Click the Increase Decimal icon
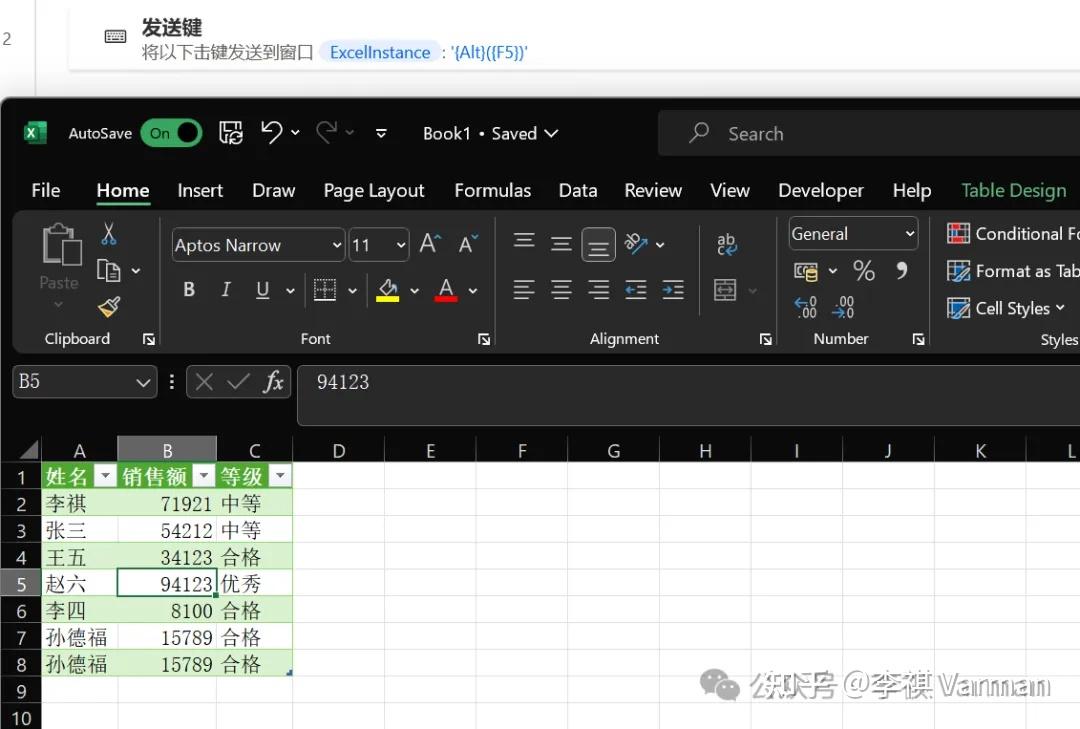The height and width of the screenshot is (729, 1080). click(805, 307)
